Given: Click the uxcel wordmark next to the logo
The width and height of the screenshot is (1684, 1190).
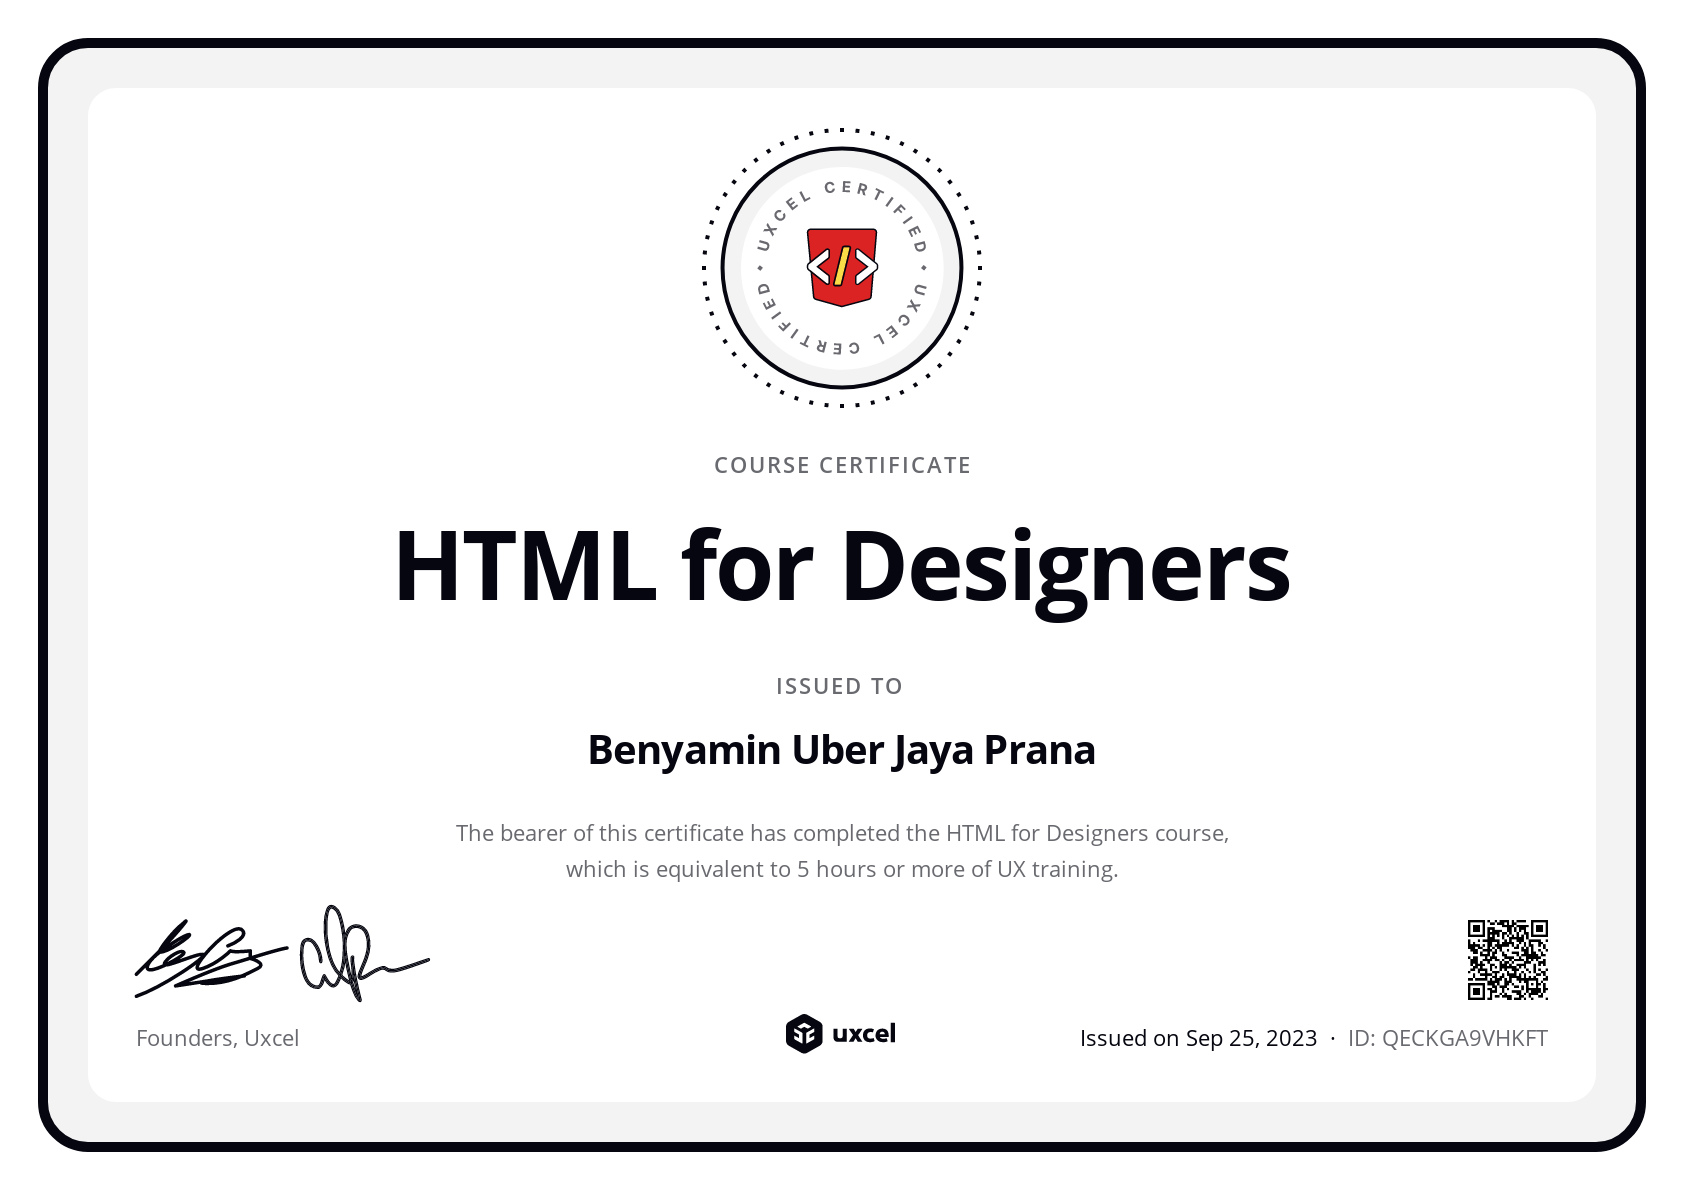Looking at the screenshot, I should coord(866,1034).
